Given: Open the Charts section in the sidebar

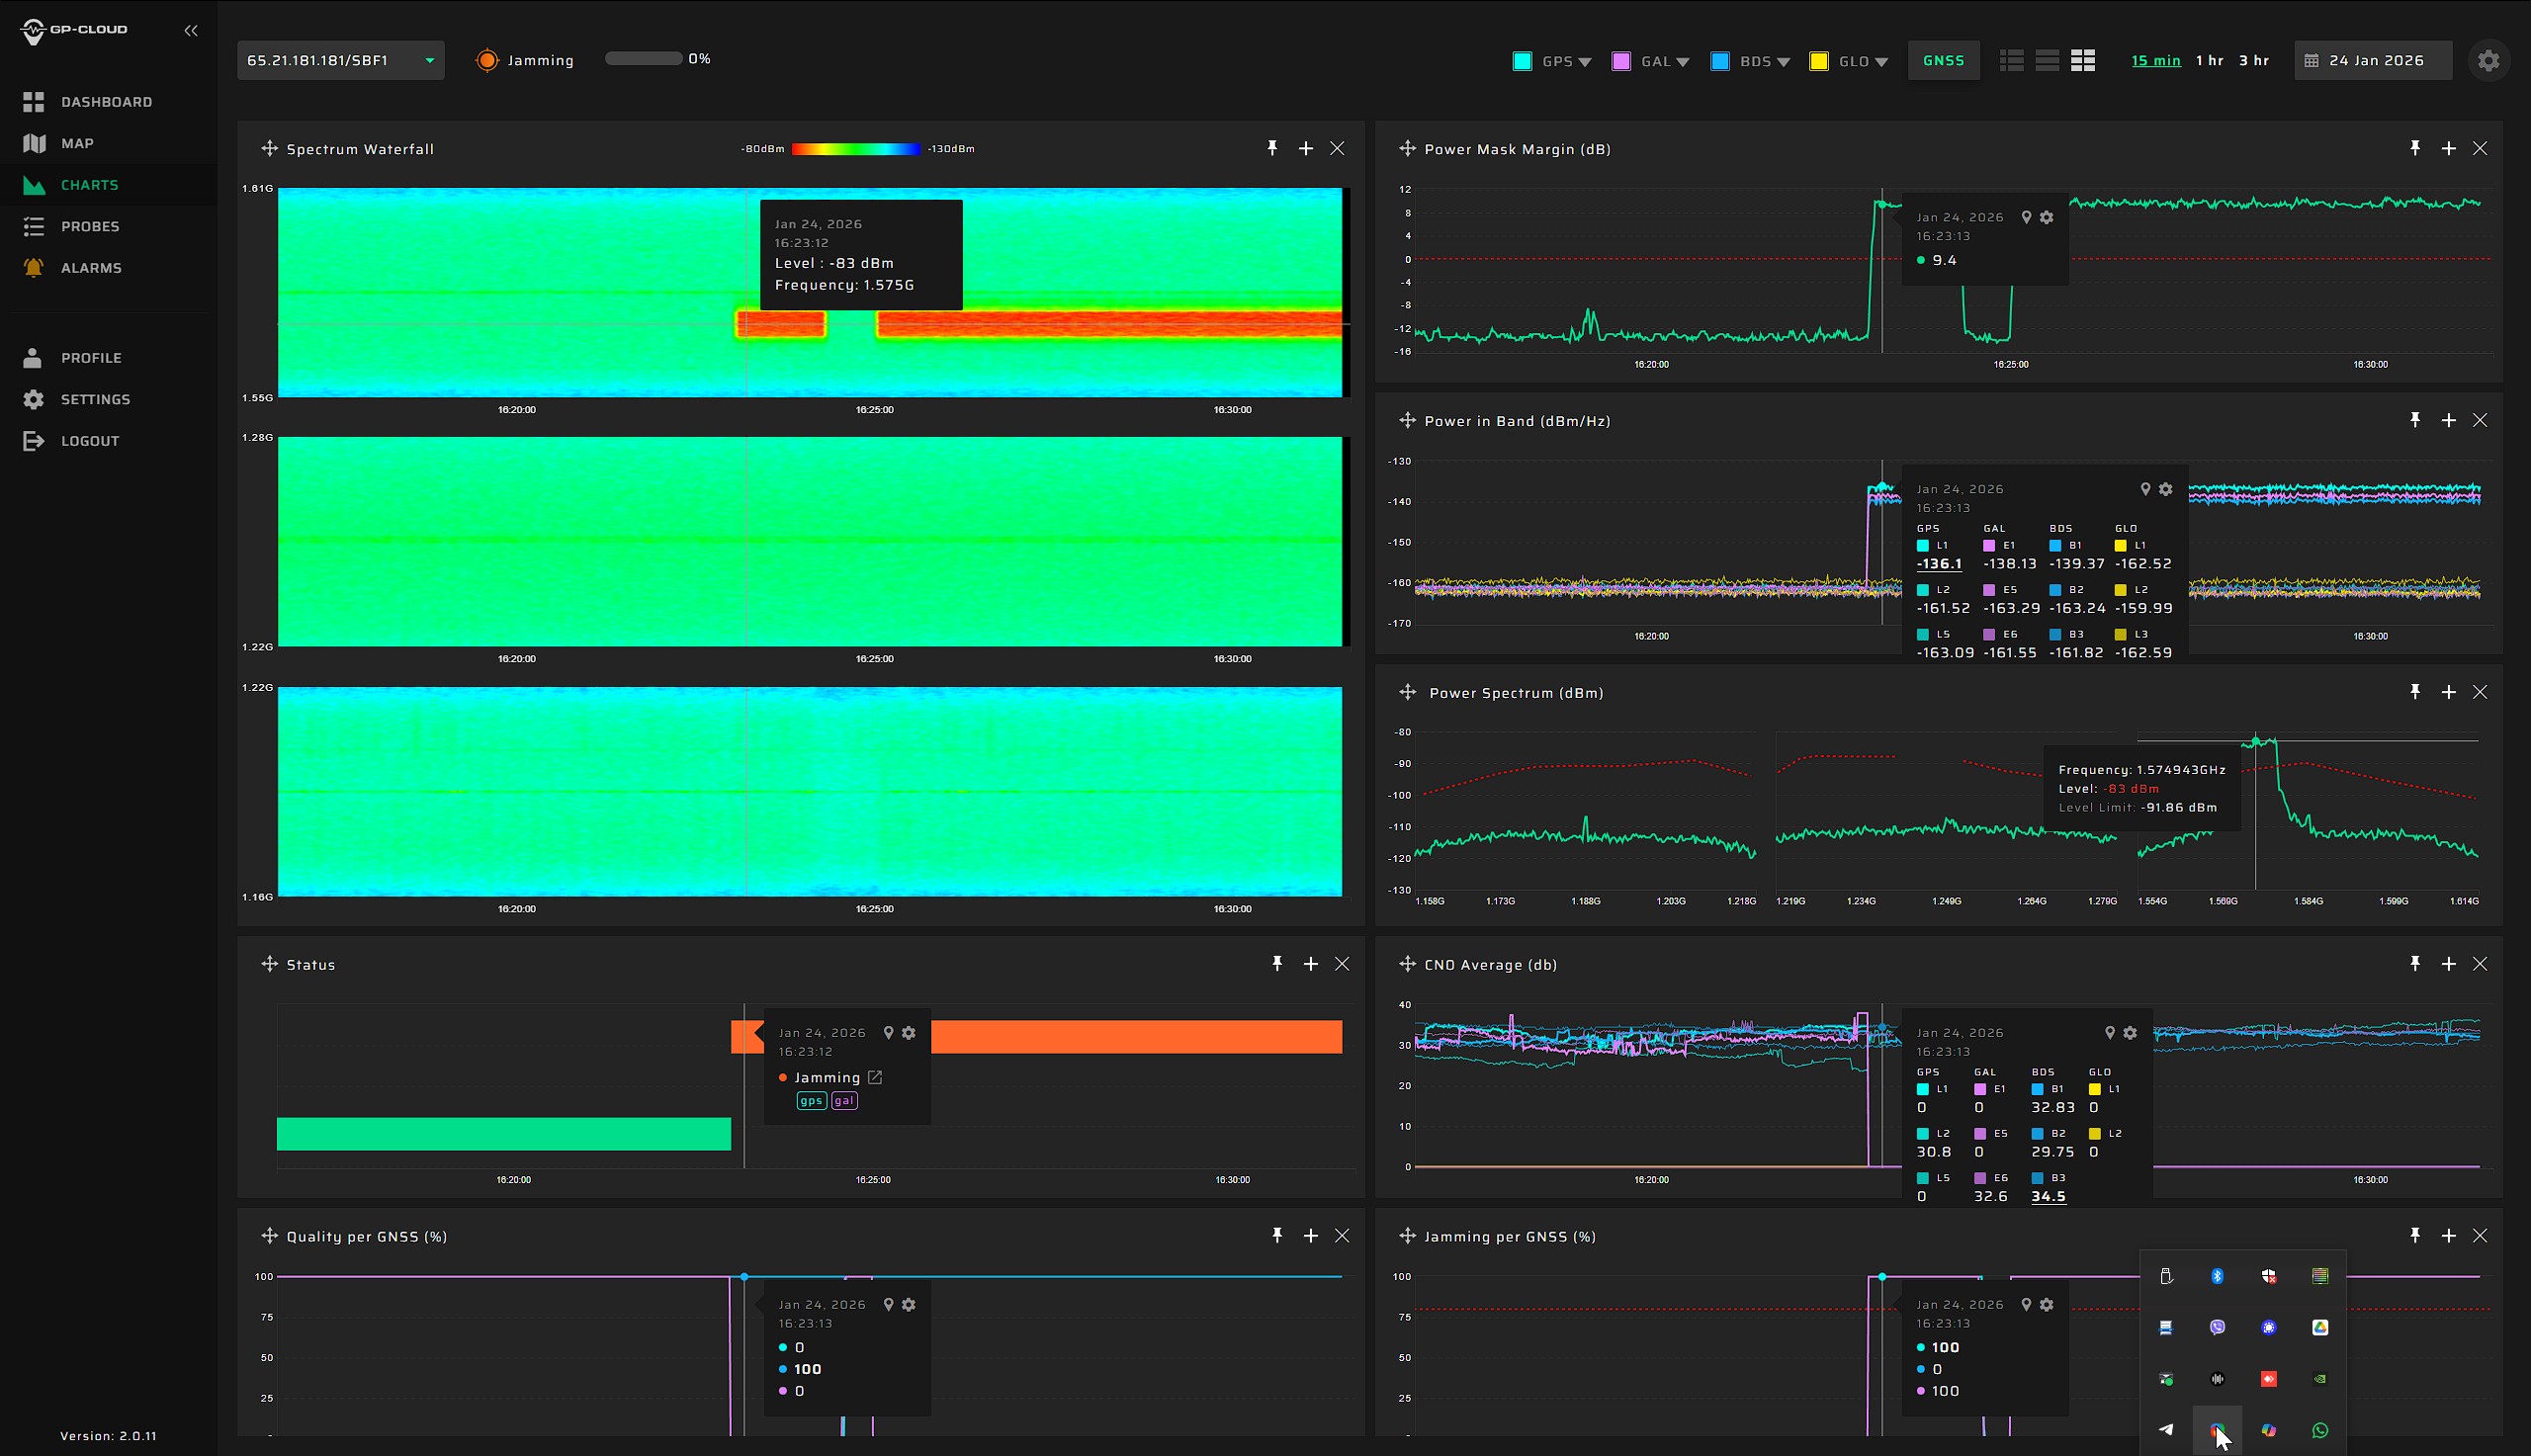Looking at the screenshot, I should (x=89, y=184).
